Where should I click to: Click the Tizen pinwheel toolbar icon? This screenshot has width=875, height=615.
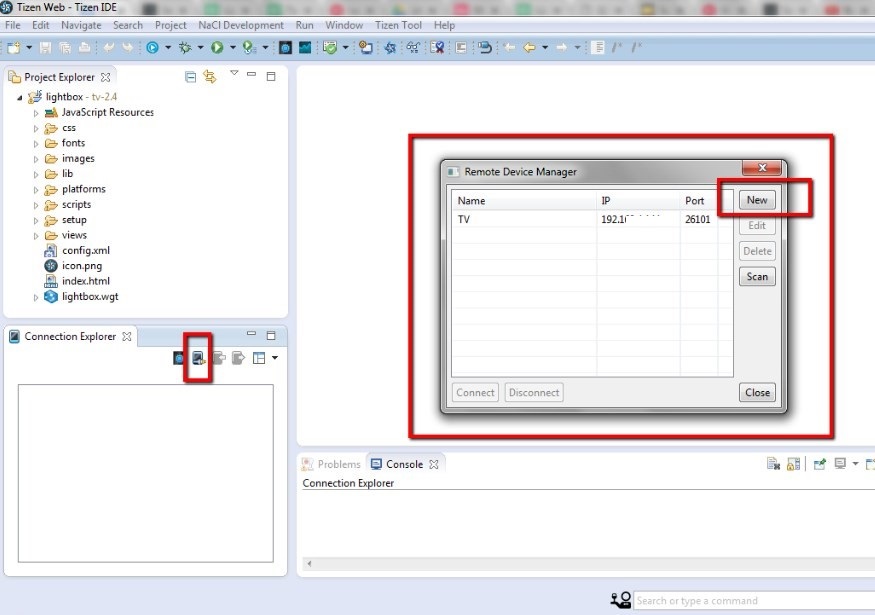pos(390,47)
